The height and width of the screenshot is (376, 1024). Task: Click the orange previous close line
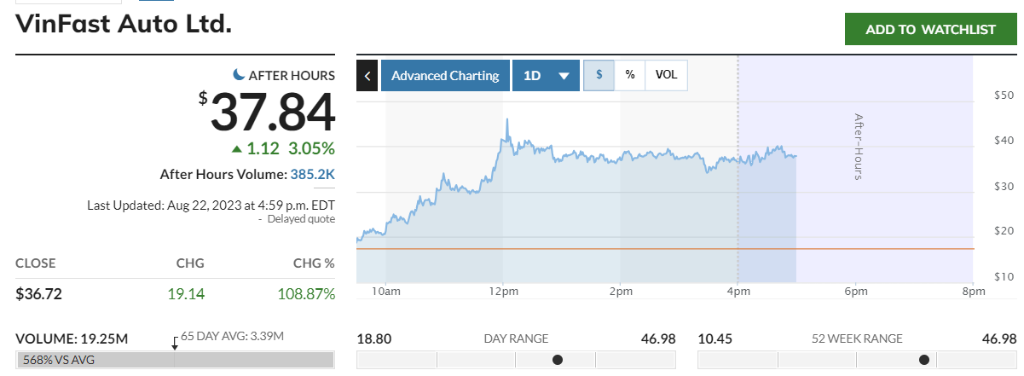665,249
